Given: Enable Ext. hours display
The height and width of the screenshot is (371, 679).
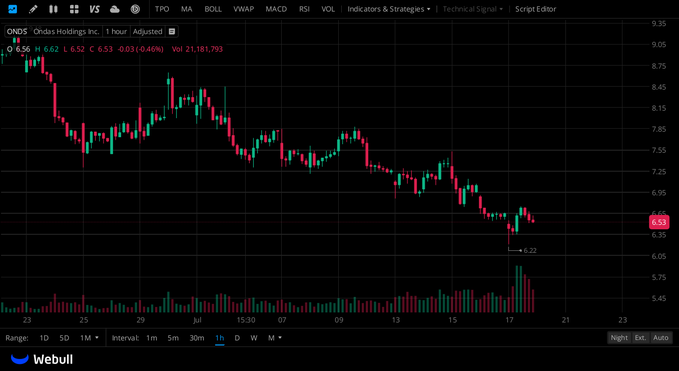Looking at the screenshot, I should click(x=640, y=338).
